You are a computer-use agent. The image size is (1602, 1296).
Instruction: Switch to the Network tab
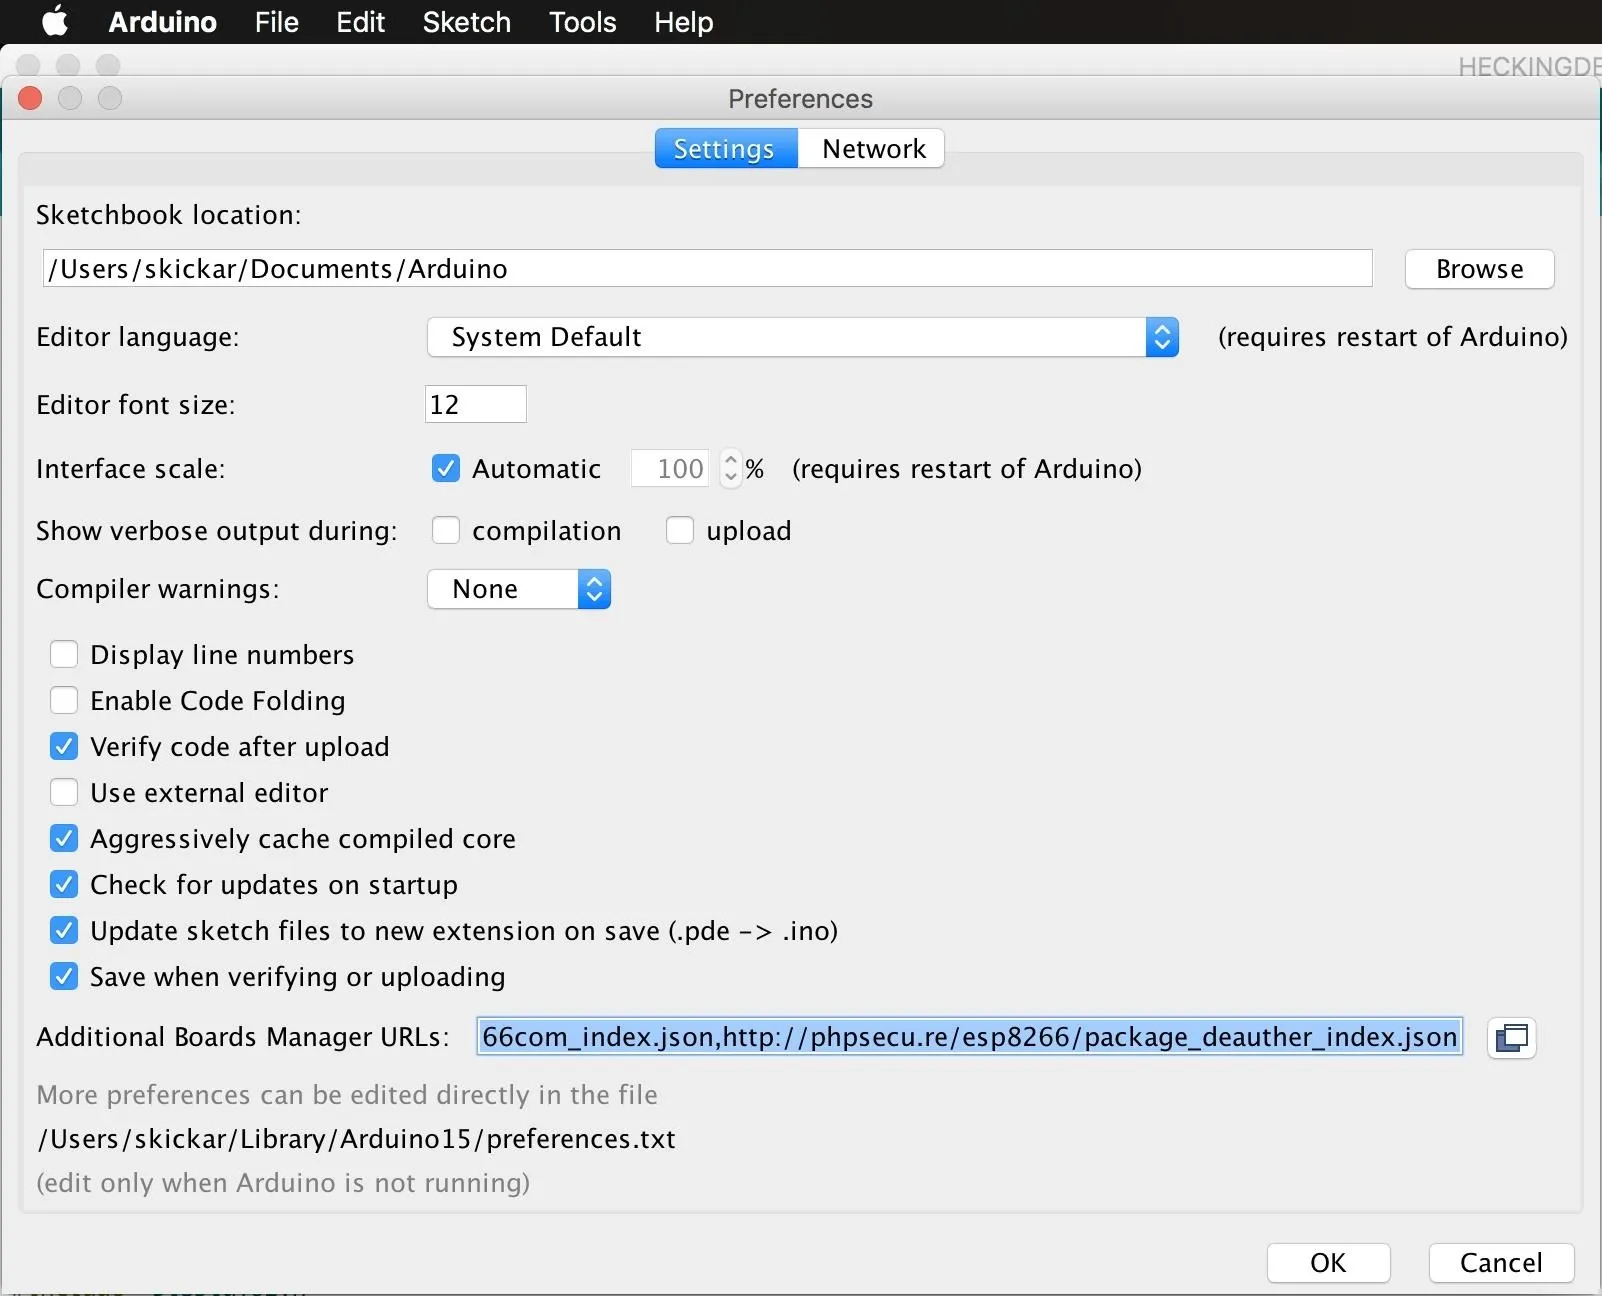872,148
